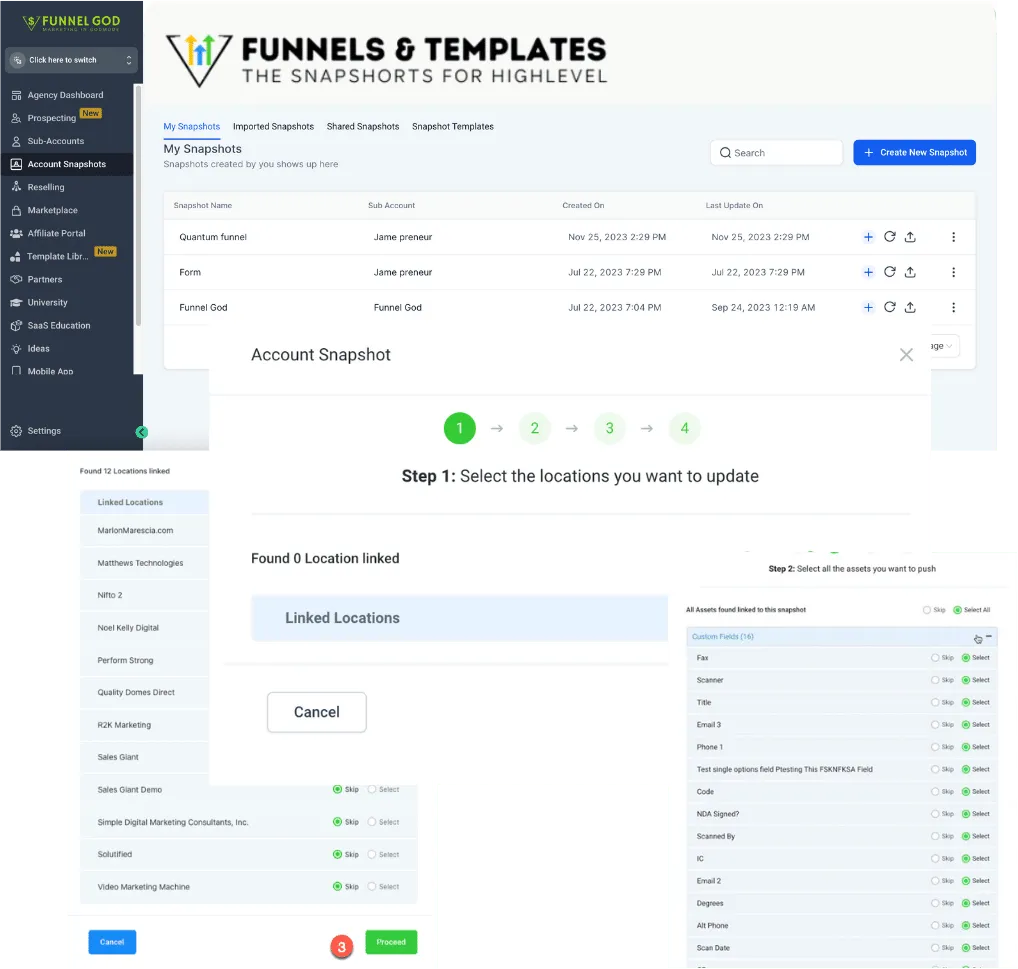This screenshot has height=969, width=1018.
Task: Select Skip for Fax custom field
Action: [936, 658]
